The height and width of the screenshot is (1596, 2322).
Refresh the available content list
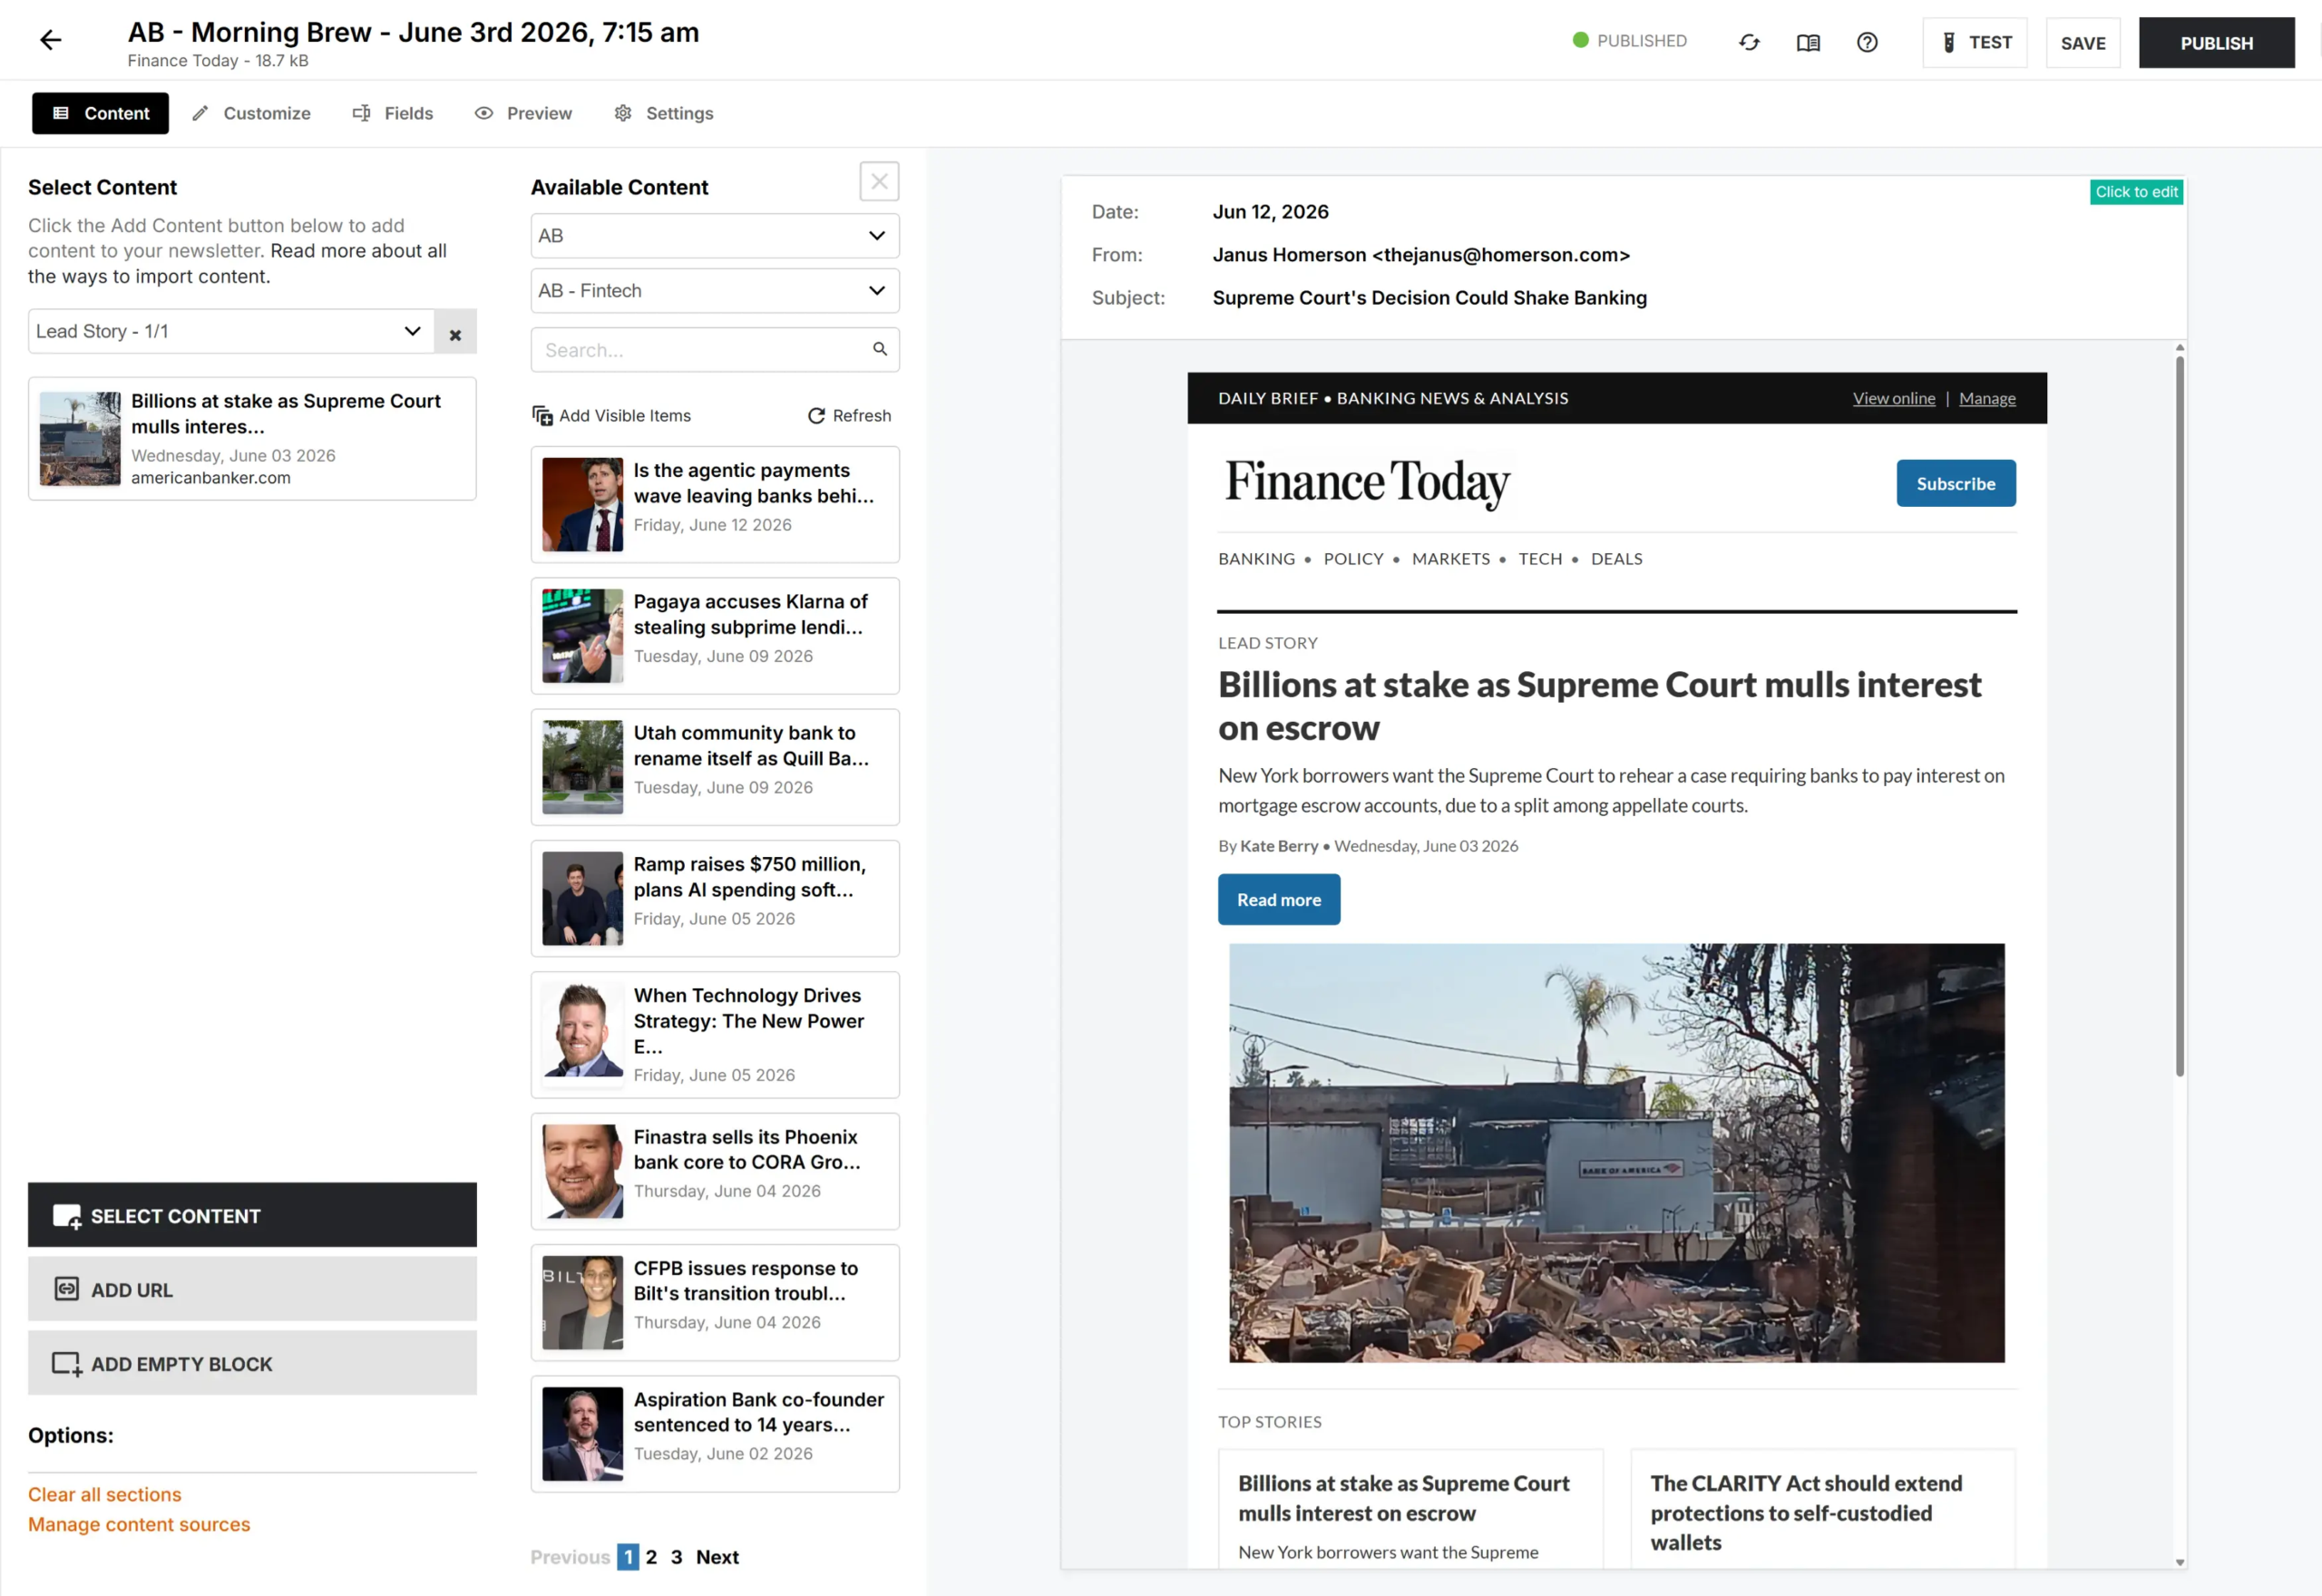coord(849,416)
